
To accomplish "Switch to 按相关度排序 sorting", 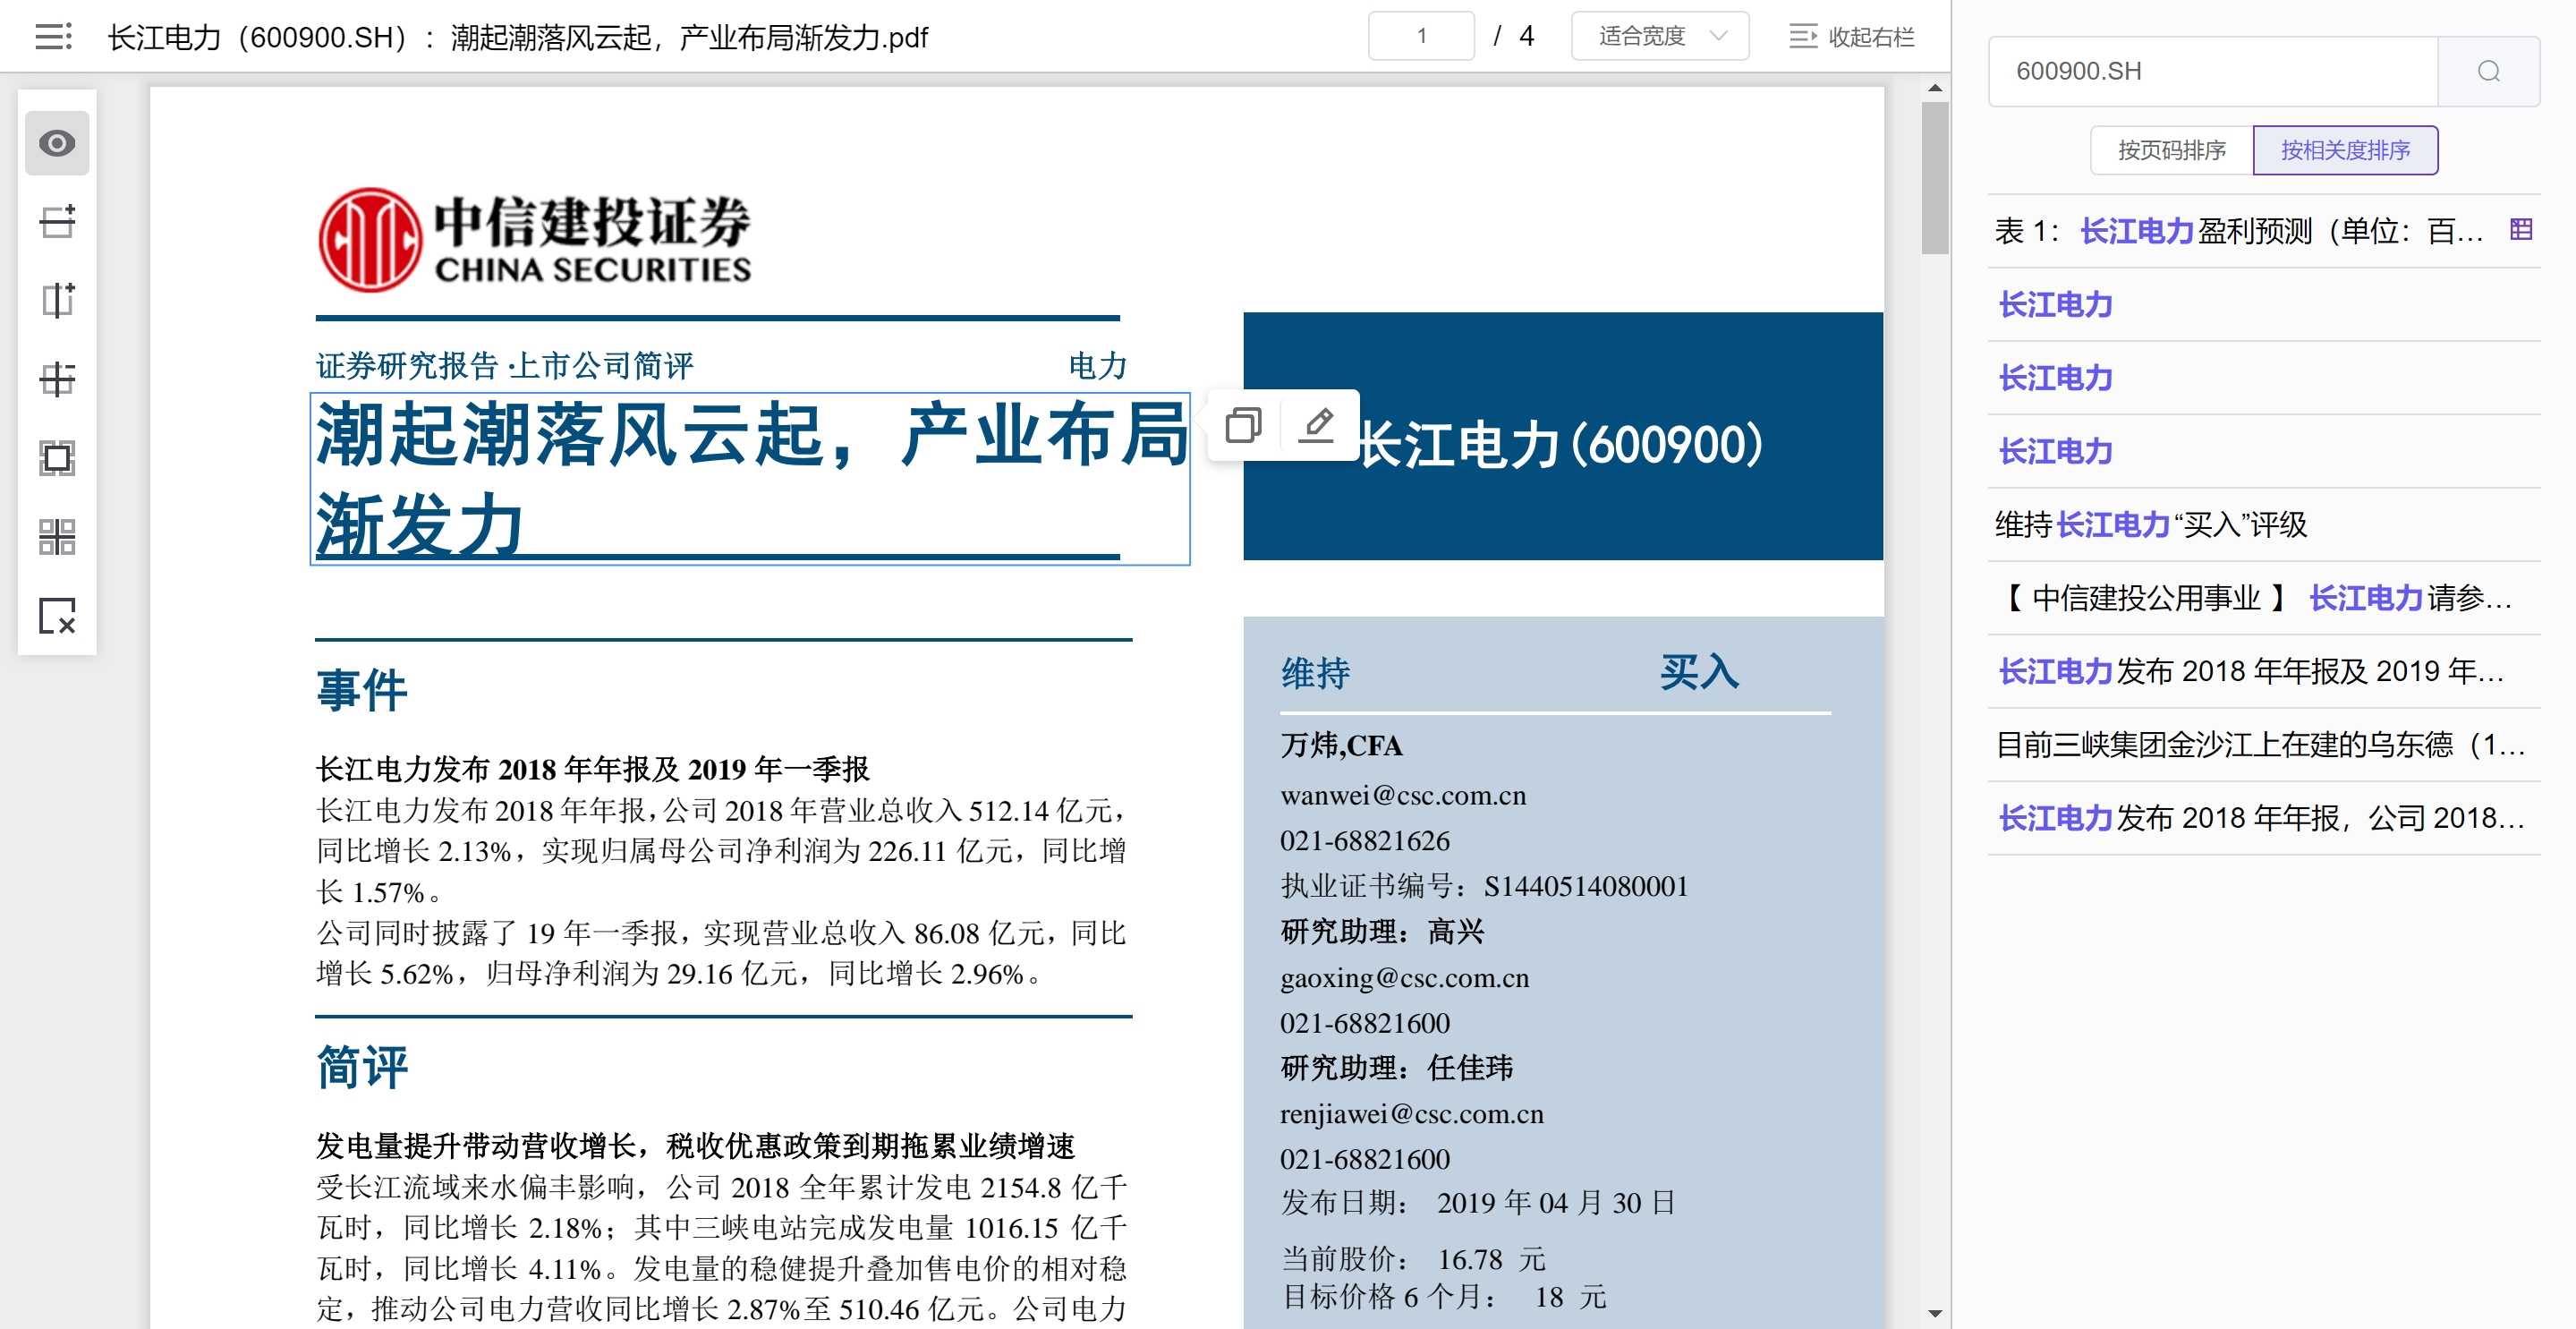I will point(2345,150).
